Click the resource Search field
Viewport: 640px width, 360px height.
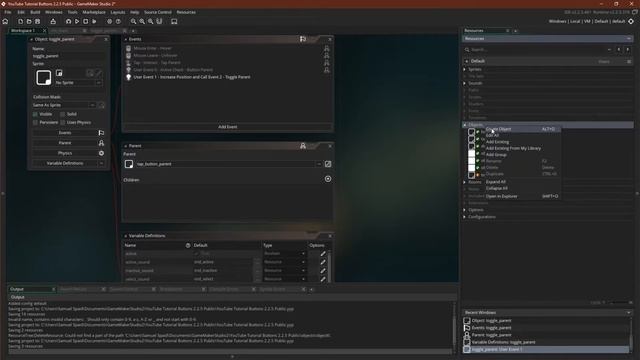coord(535,50)
